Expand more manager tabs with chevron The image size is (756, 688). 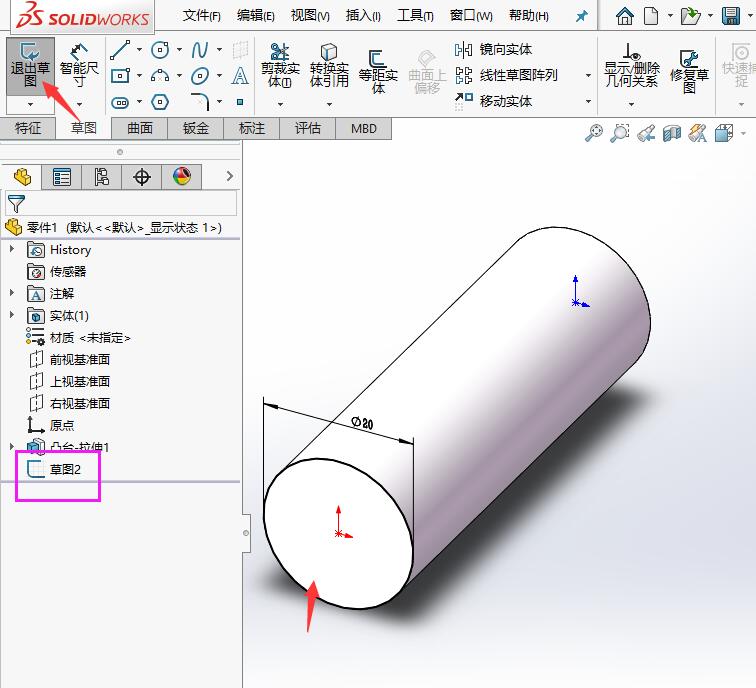point(230,176)
